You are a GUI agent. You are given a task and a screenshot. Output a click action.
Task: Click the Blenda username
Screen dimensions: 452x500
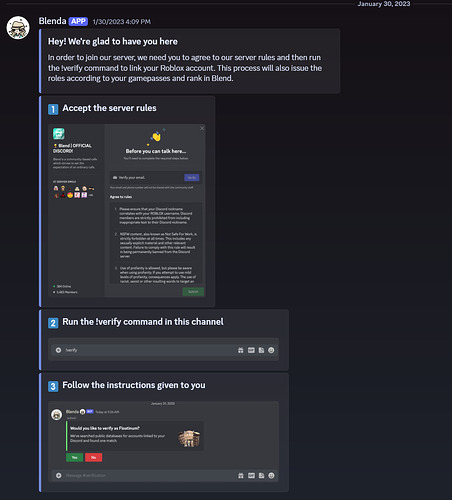52,21
